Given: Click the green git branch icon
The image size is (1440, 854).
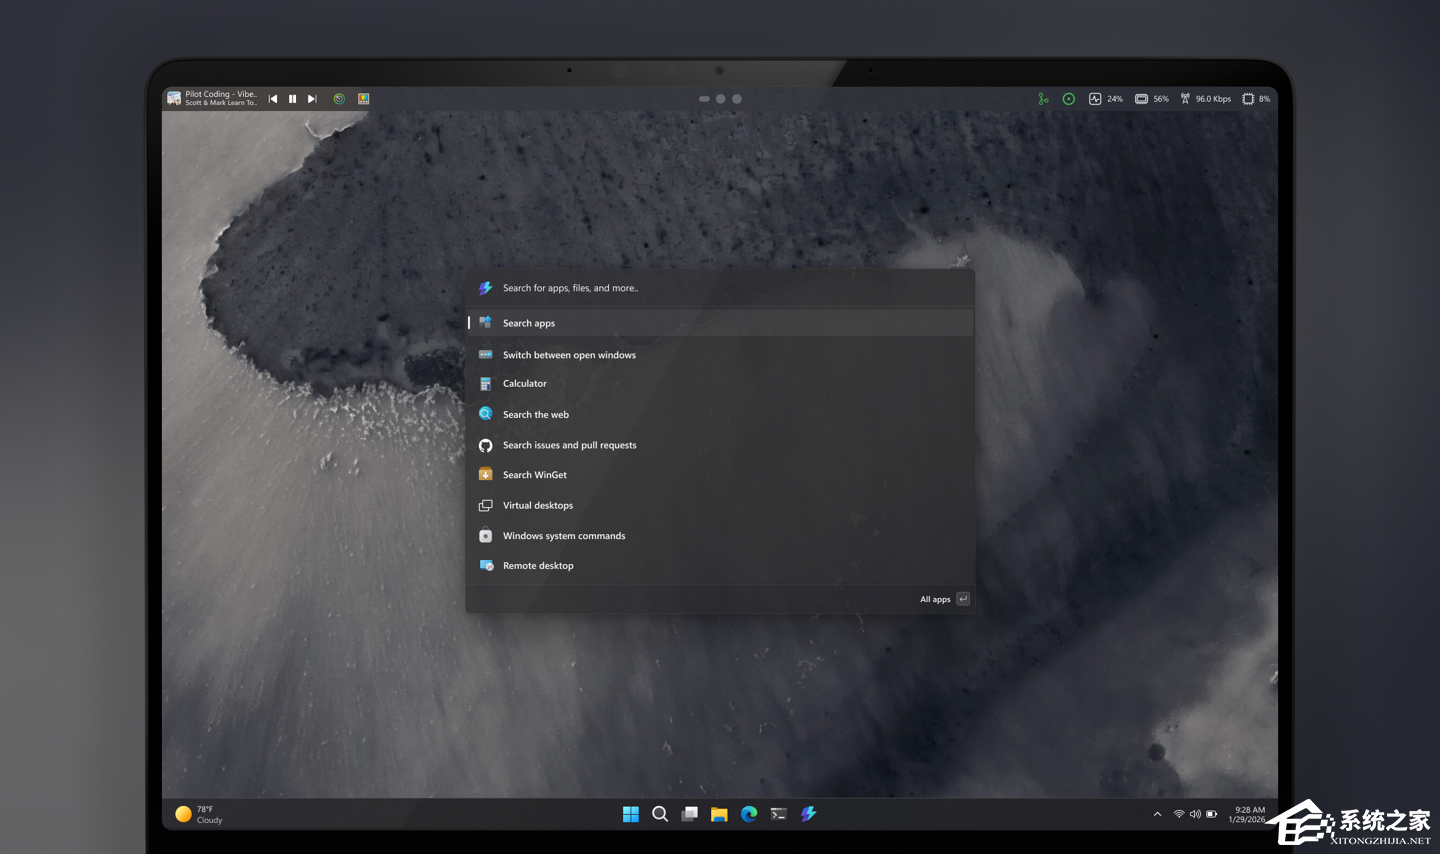Looking at the screenshot, I should [x=1043, y=99].
